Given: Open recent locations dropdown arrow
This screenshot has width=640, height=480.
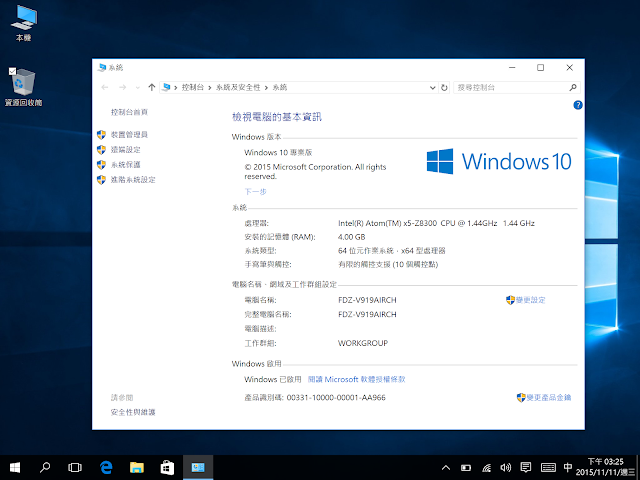Looking at the screenshot, I should pyautogui.click(x=138, y=87).
